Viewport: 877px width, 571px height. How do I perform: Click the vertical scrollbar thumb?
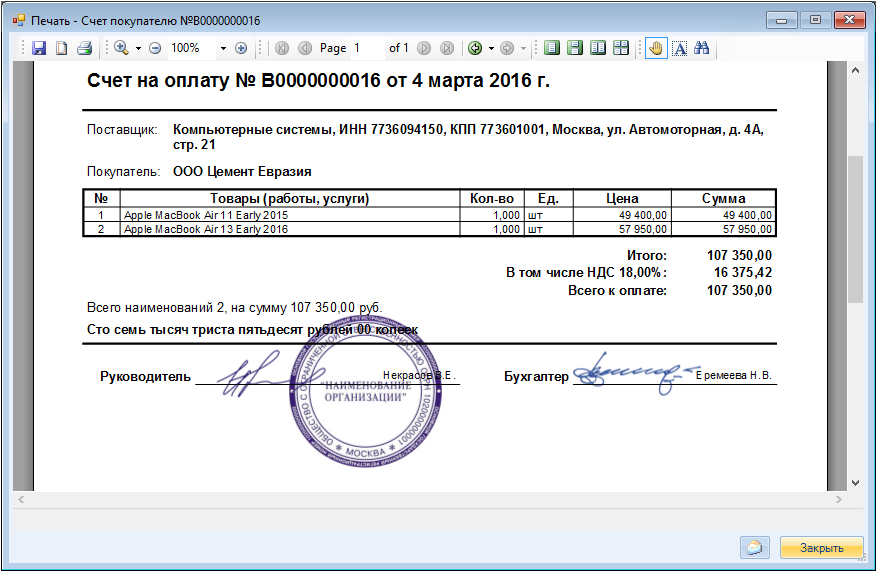pyautogui.click(x=855, y=229)
